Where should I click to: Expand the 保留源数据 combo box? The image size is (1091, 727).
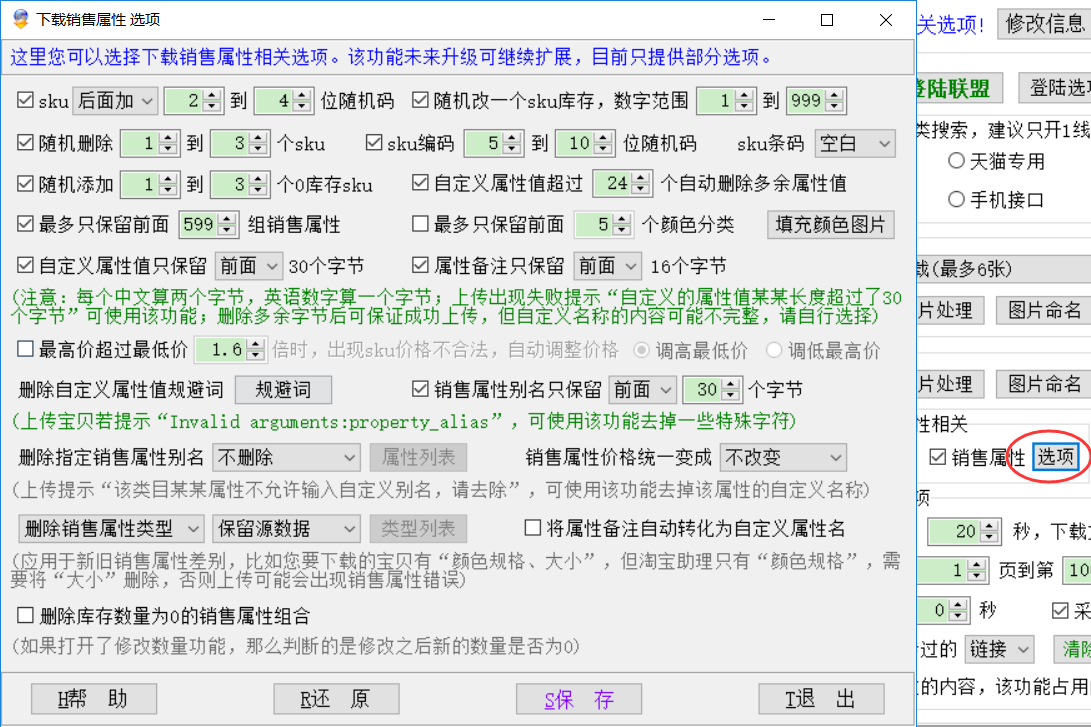click(286, 527)
